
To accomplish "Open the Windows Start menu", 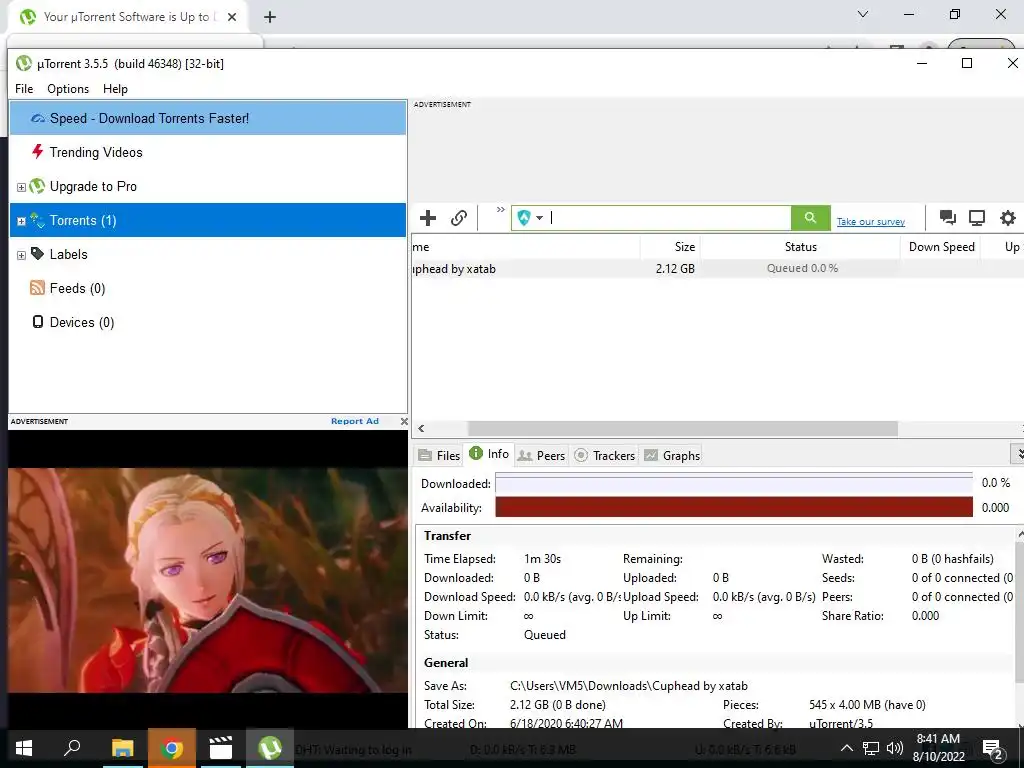I will pos(24,748).
